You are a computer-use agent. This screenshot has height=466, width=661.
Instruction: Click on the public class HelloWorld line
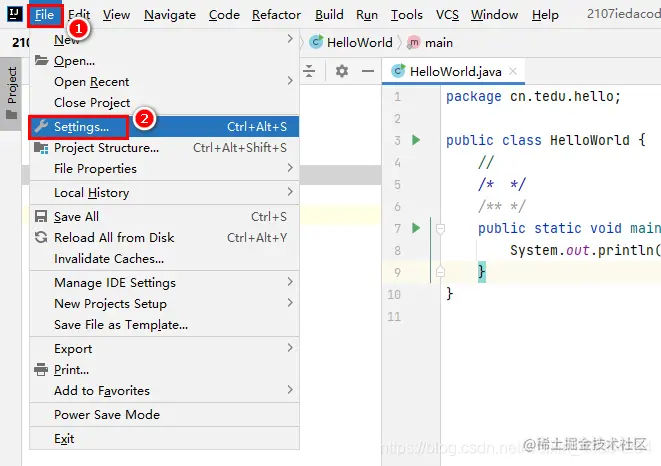point(545,140)
